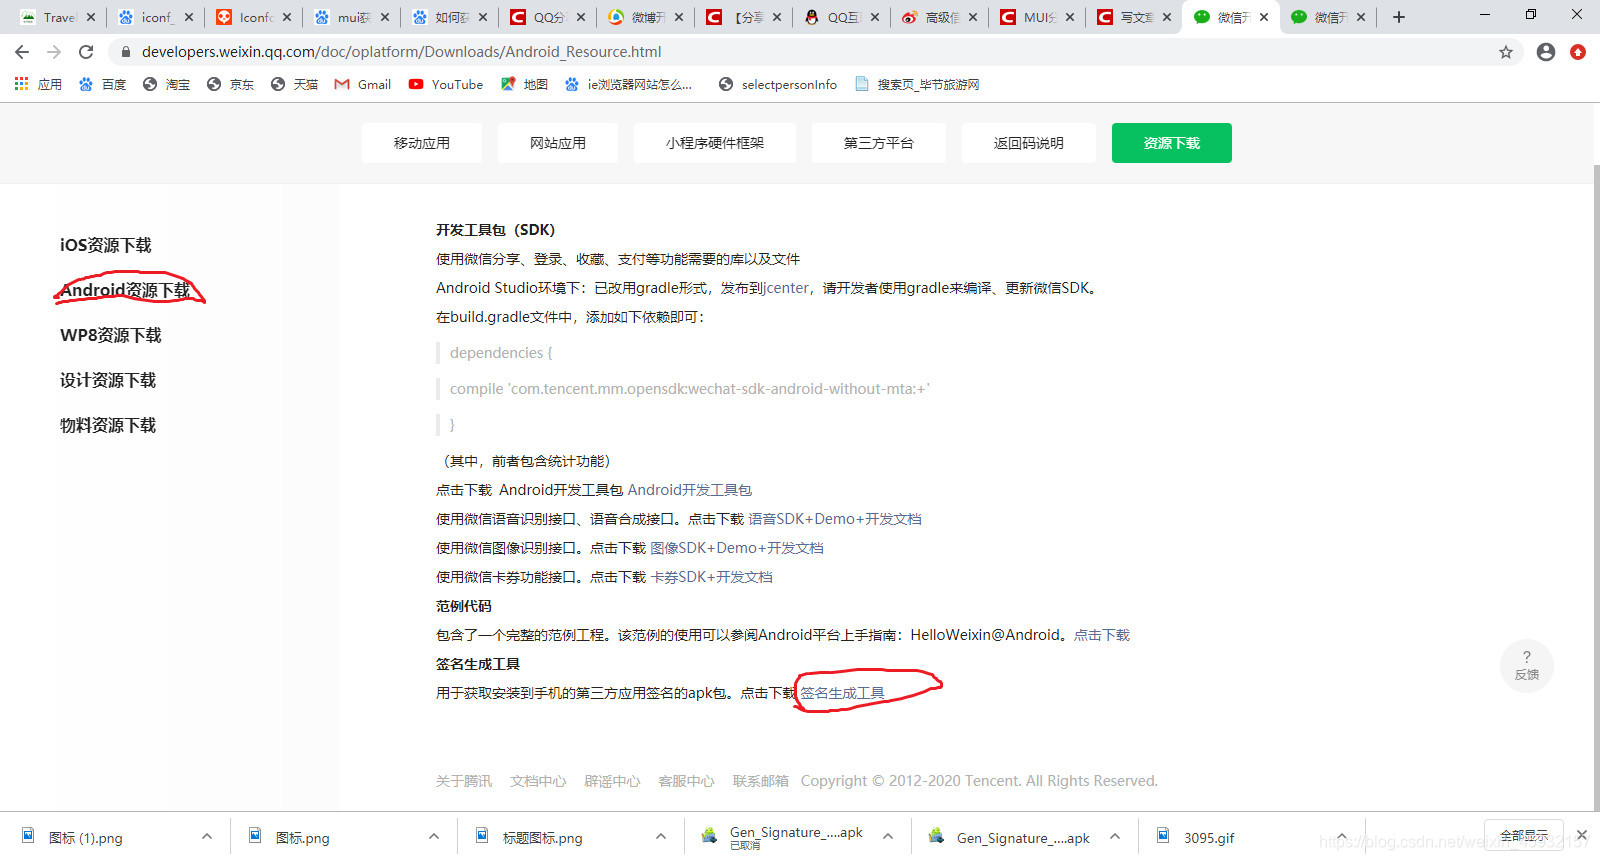Open the Gmail bookmark
This screenshot has width=1600, height=860.
pyautogui.click(x=363, y=85)
